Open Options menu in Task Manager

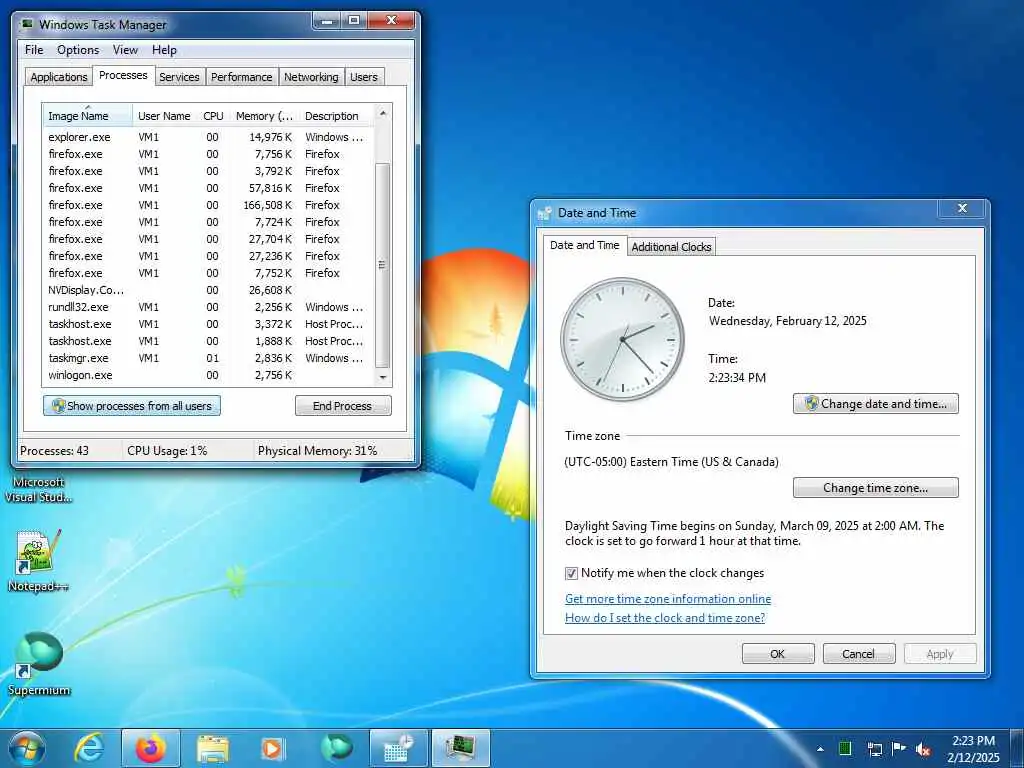coord(78,50)
